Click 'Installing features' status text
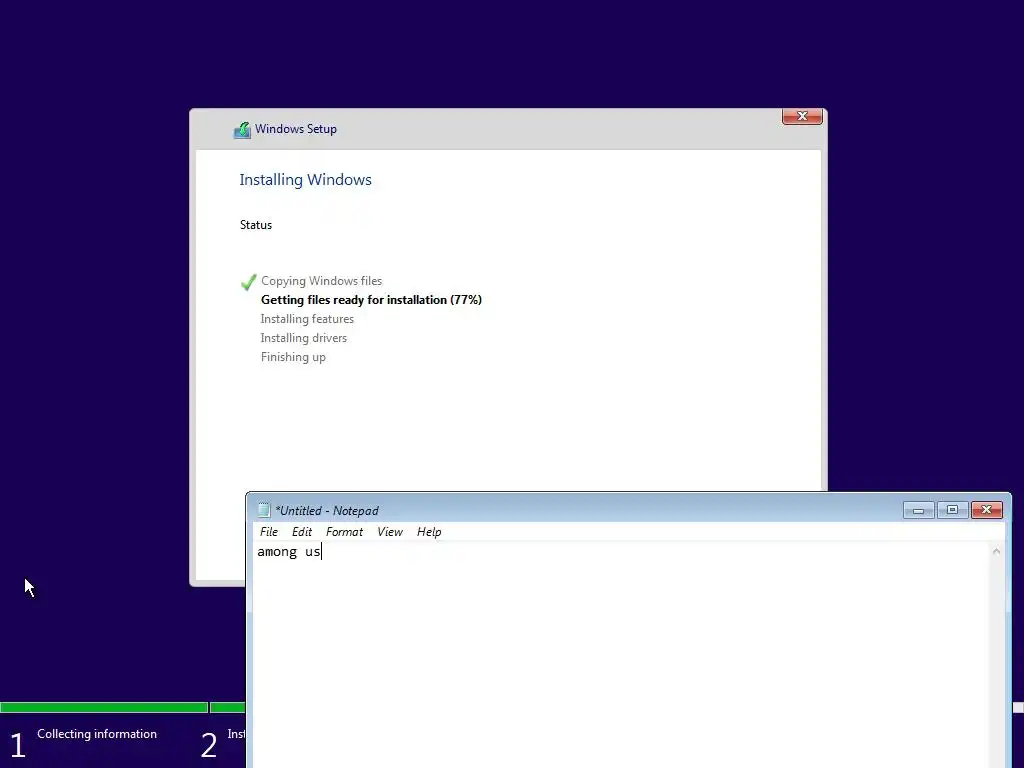1024x768 pixels. pos(307,319)
